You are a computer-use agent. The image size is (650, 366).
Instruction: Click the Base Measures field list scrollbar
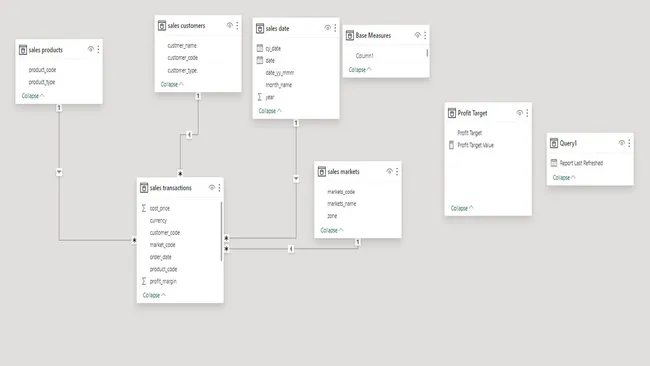click(x=427, y=53)
